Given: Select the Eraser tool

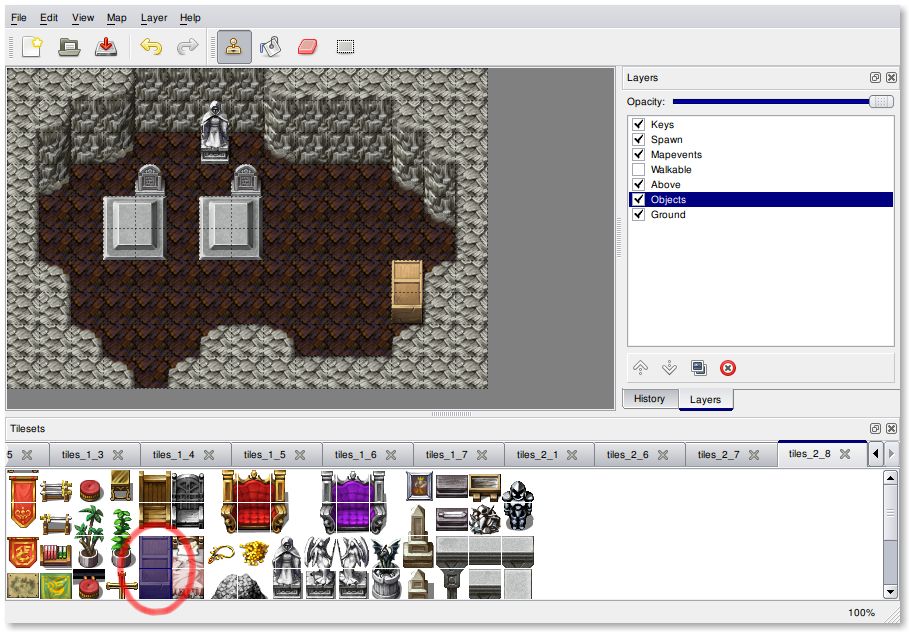Looking at the screenshot, I should [307, 47].
